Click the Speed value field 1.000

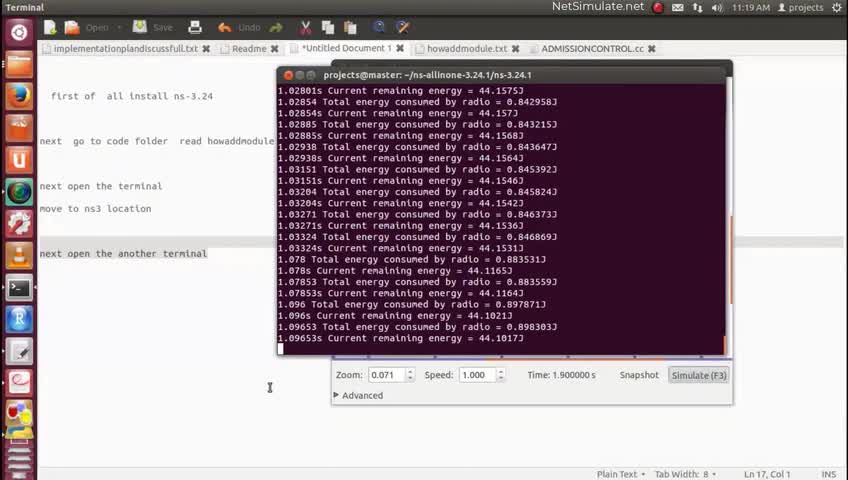(477, 375)
